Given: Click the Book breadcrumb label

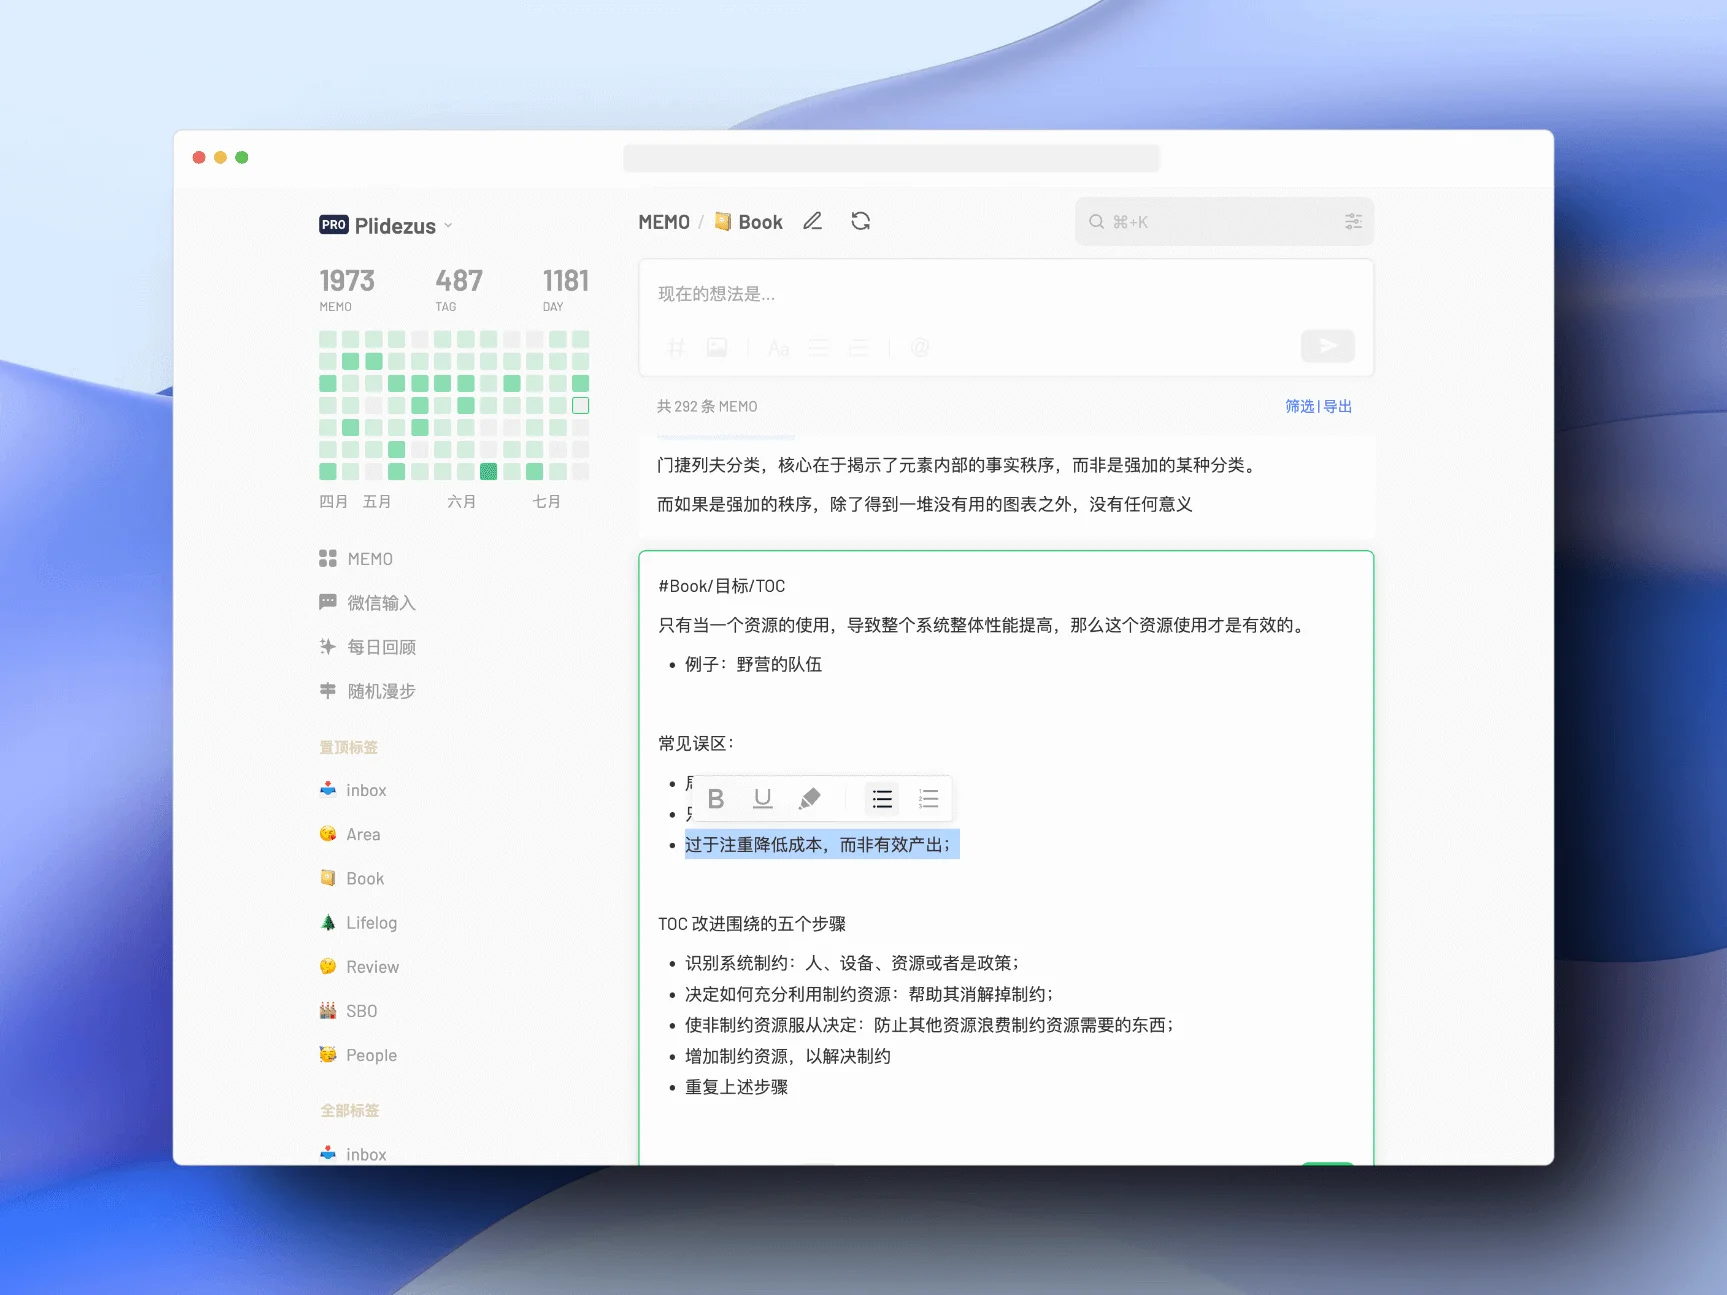Looking at the screenshot, I should click(760, 222).
